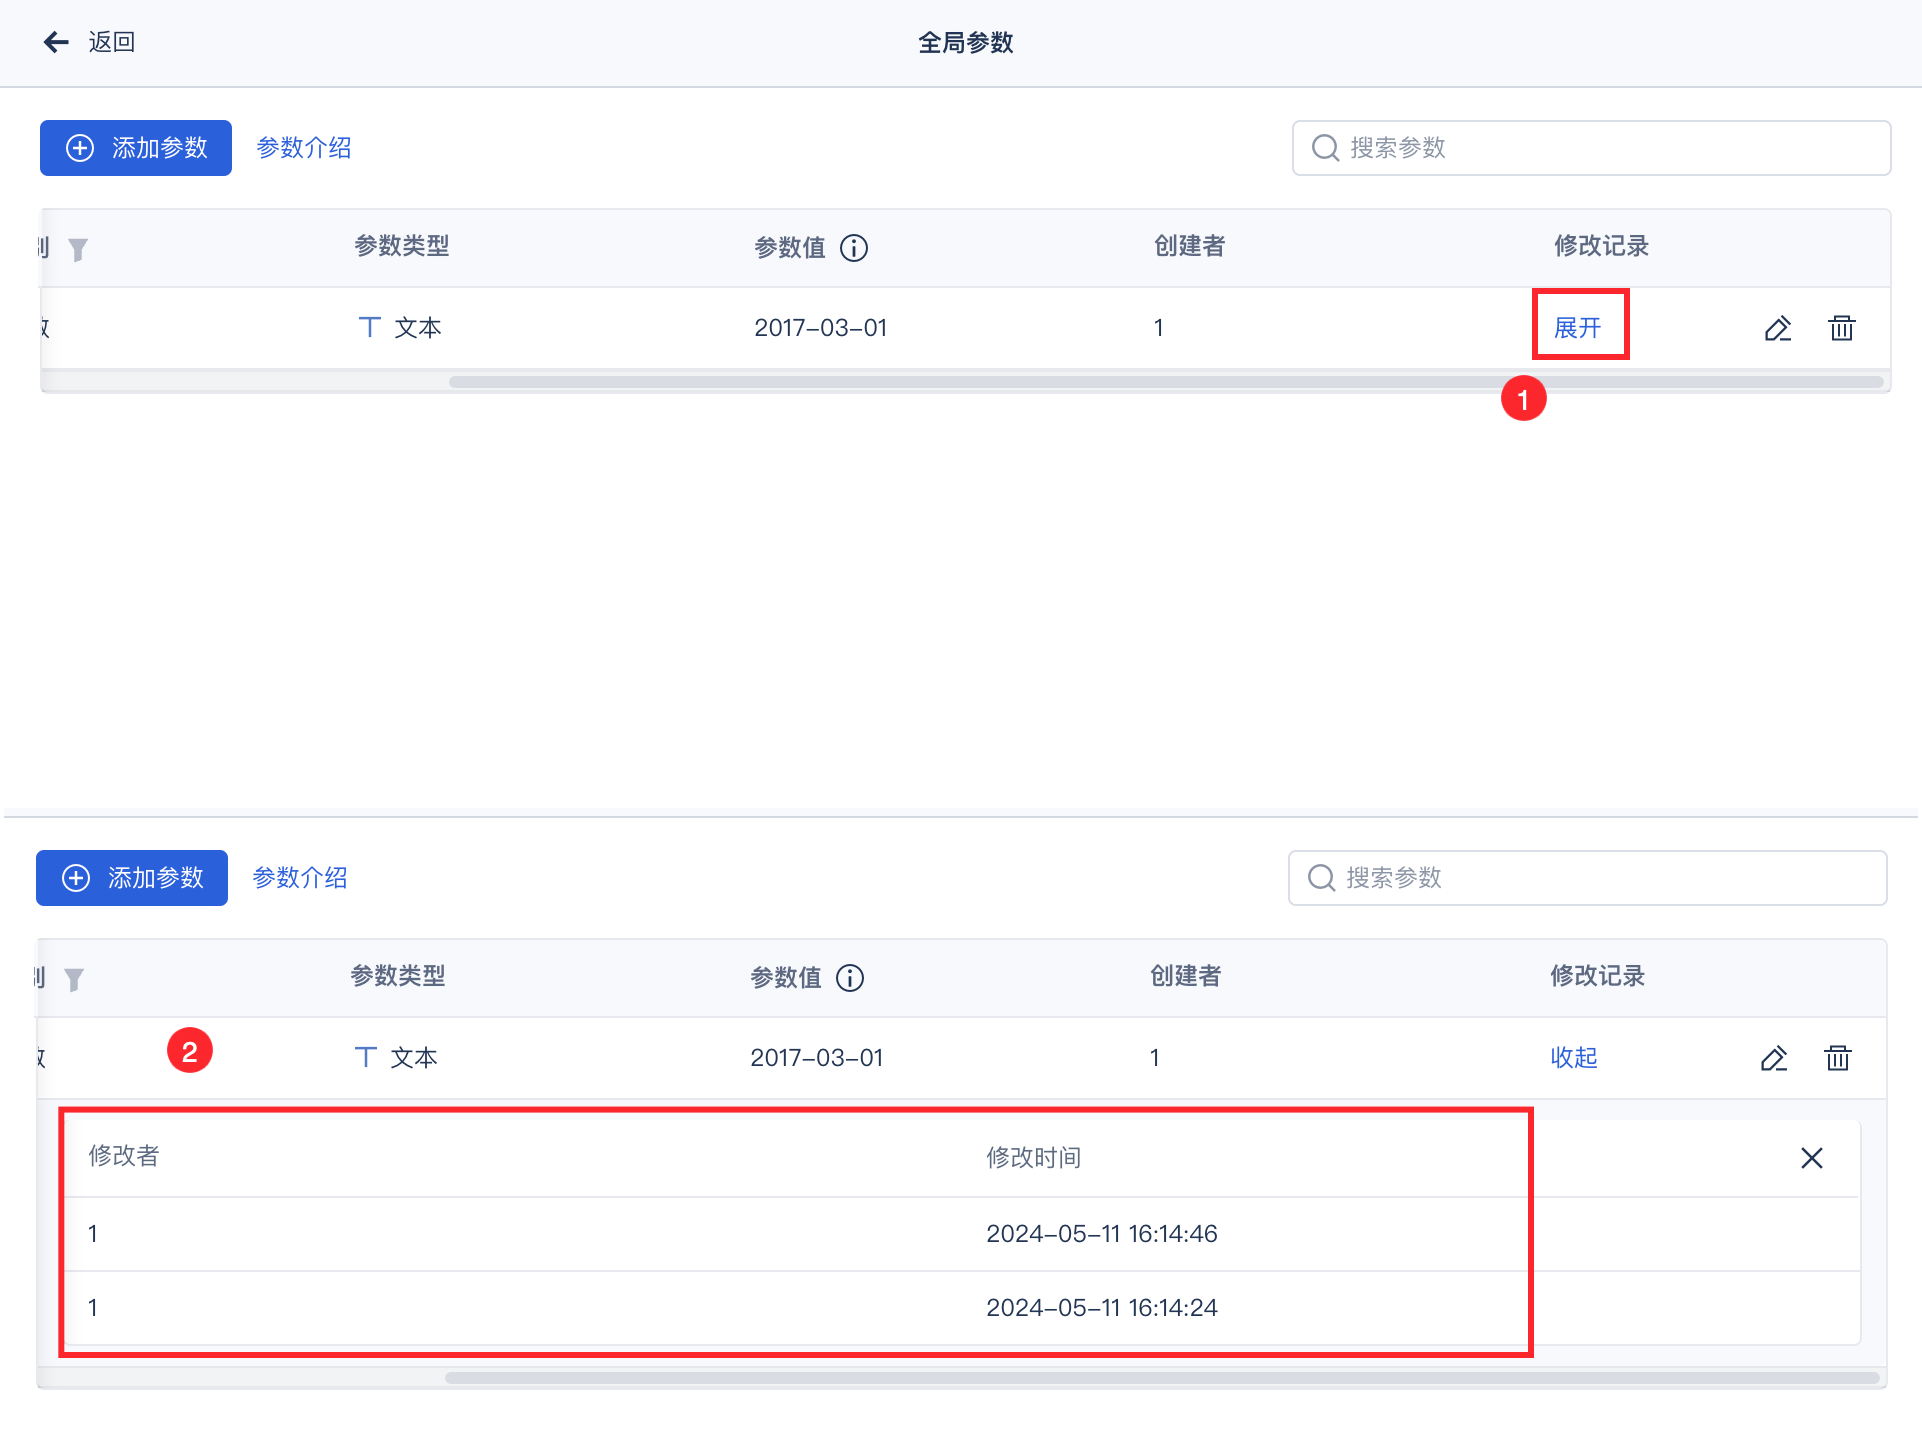Open the lower 参数介绍 link

tap(300, 878)
